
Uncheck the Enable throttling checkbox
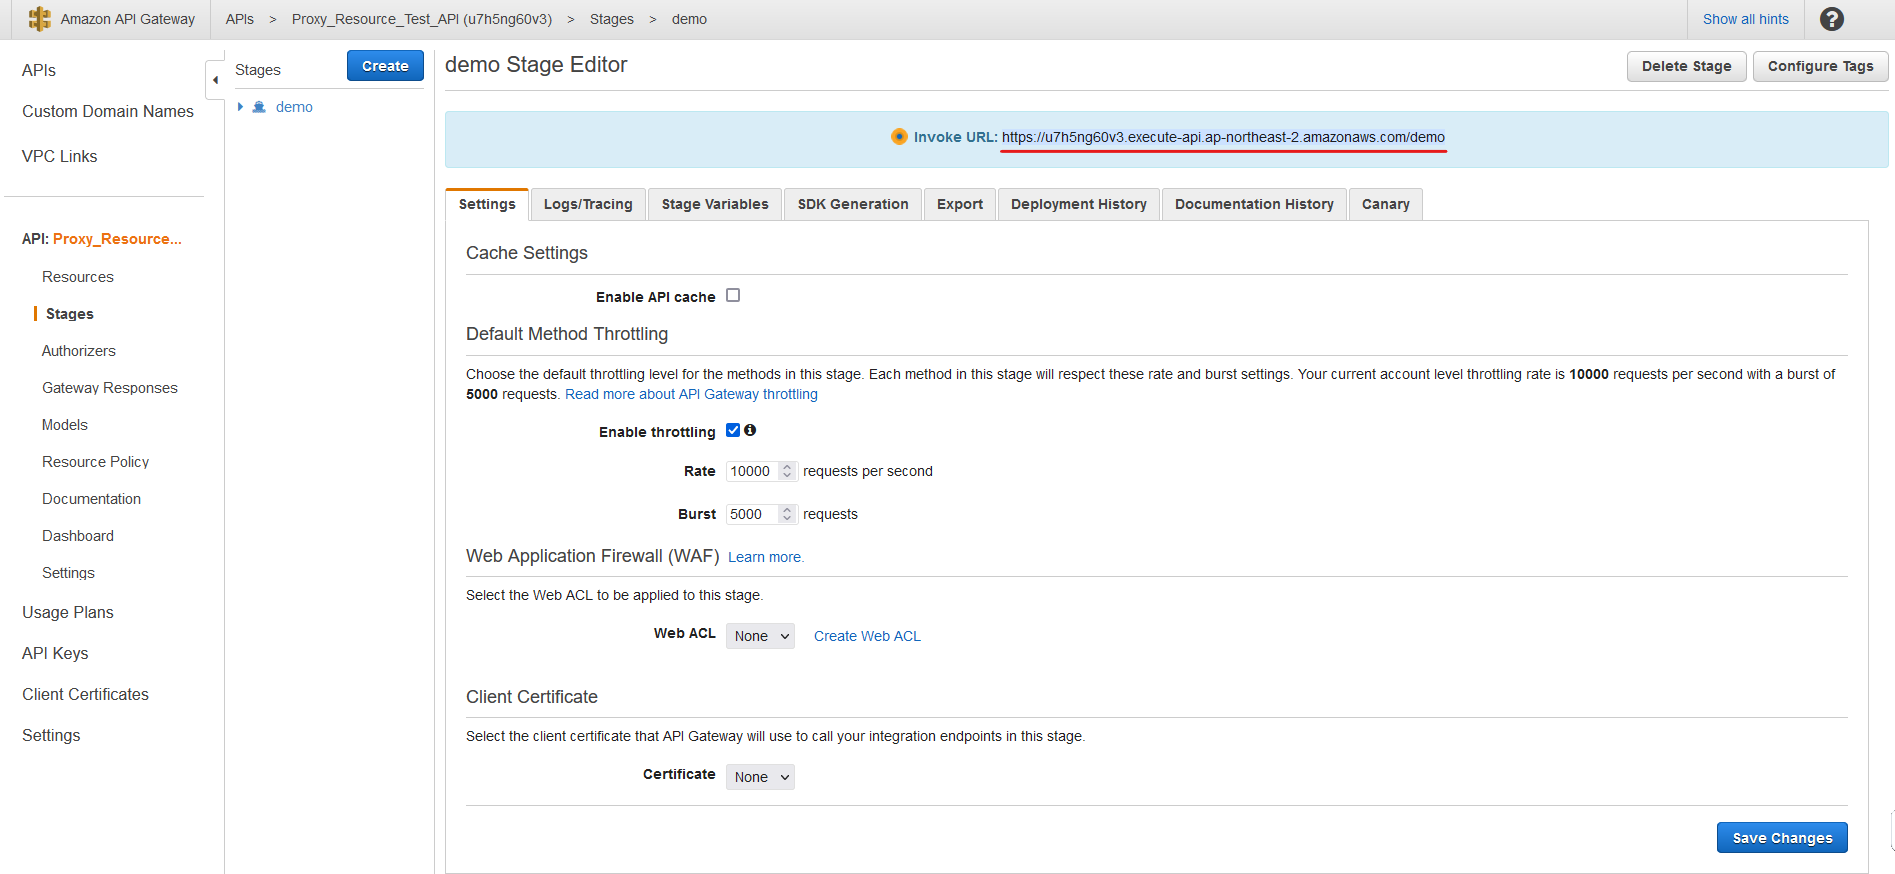(x=733, y=430)
